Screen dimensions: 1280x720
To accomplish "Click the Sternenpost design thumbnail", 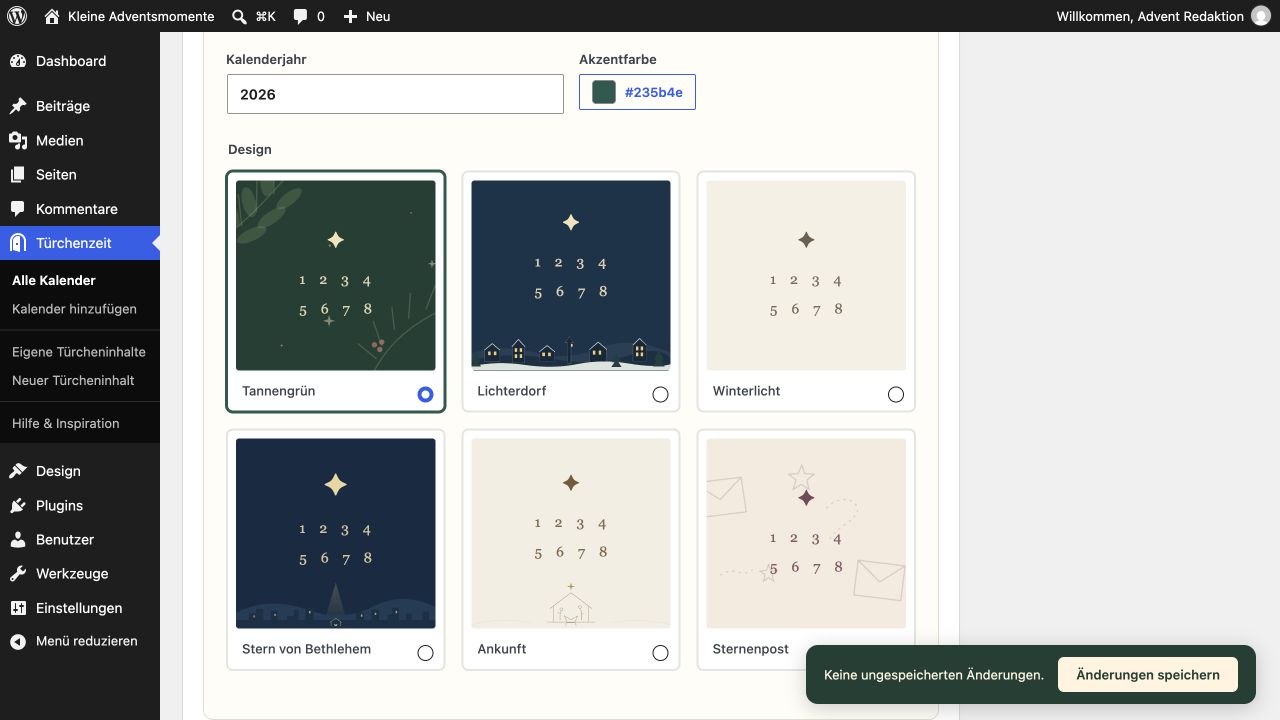I will (x=806, y=534).
